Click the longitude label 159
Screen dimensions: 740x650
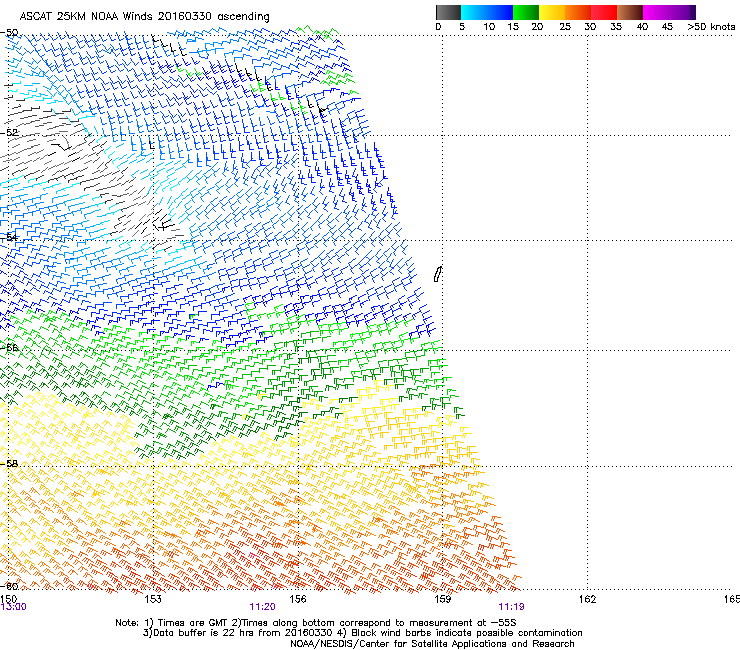(443, 599)
